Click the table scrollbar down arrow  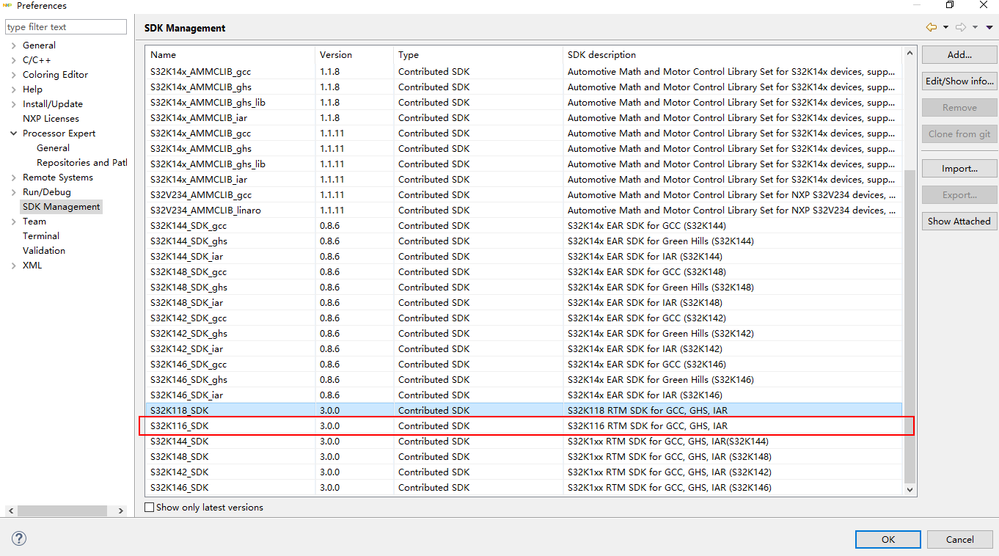click(x=910, y=490)
